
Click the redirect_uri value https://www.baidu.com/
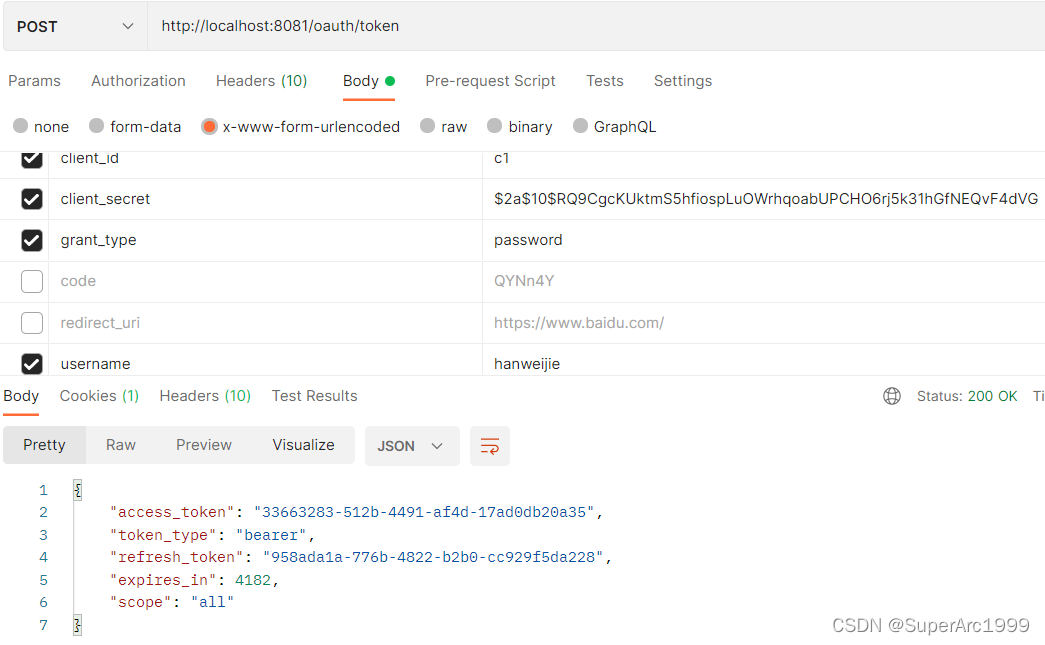(x=578, y=323)
